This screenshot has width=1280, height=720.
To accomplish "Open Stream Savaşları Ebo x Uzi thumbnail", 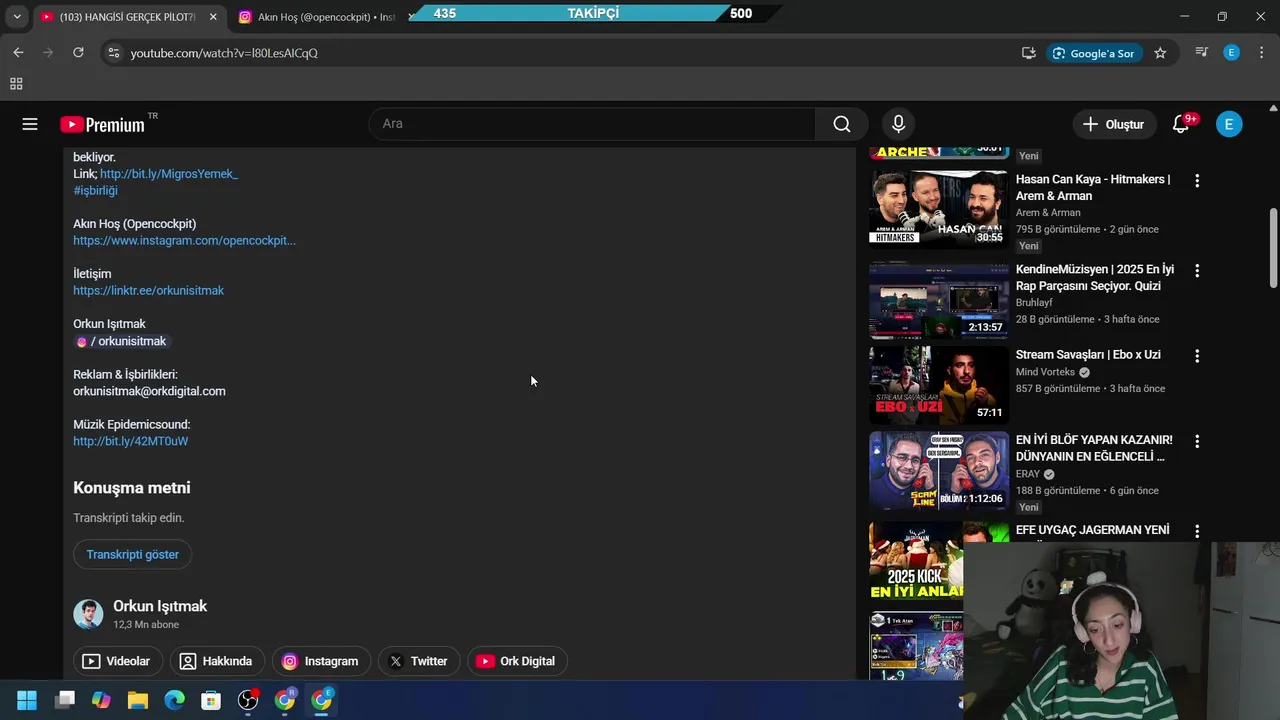I will [x=938, y=385].
